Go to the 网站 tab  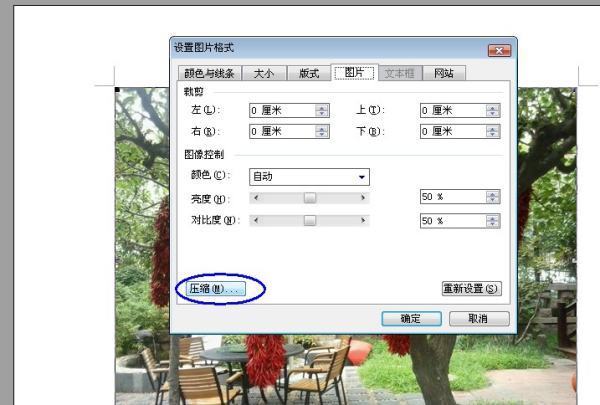(x=443, y=73)
